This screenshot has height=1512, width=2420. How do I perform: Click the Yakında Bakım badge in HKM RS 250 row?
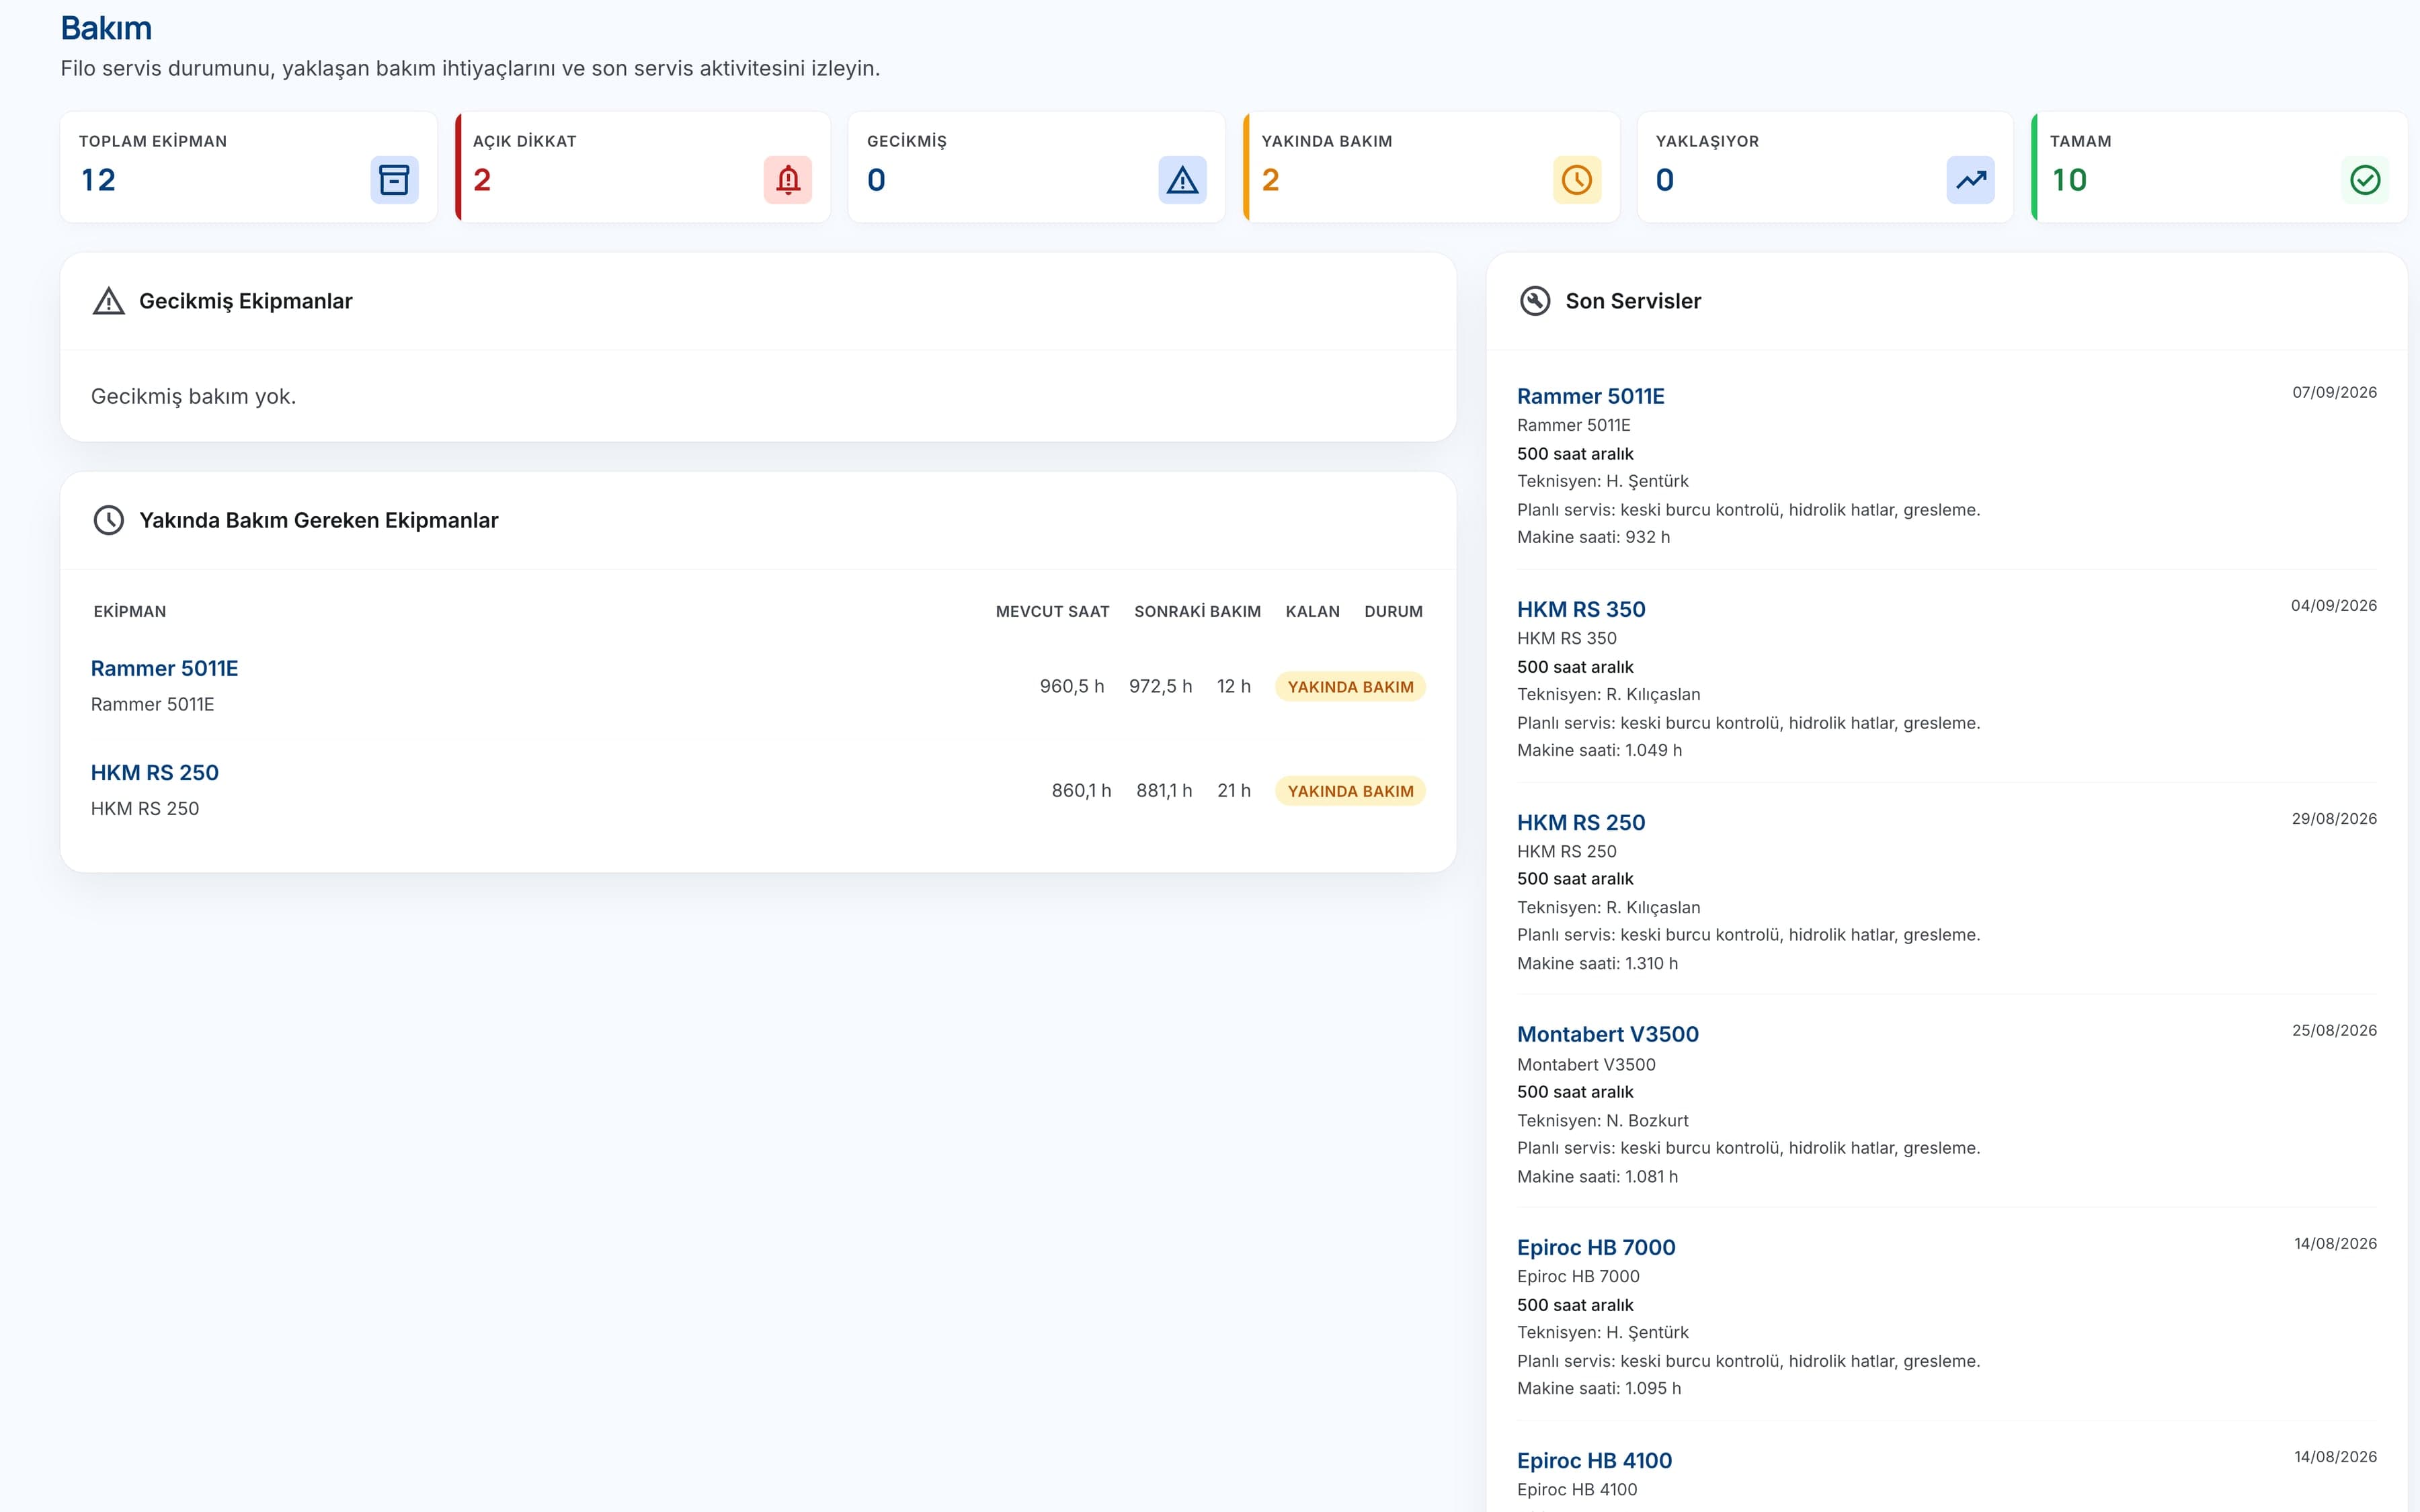click(x=1350, y=791)
